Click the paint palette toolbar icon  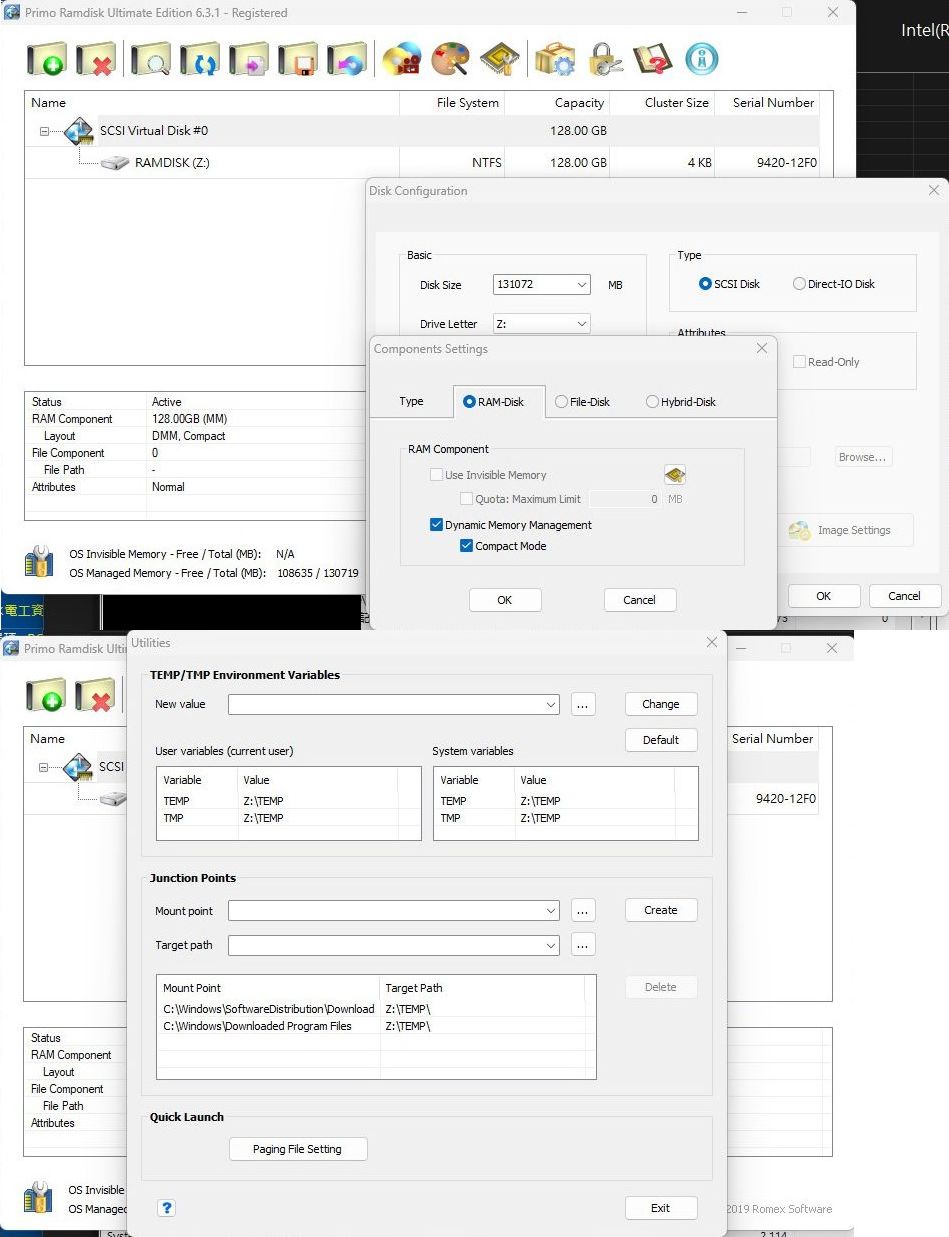(x=450, y=60)
